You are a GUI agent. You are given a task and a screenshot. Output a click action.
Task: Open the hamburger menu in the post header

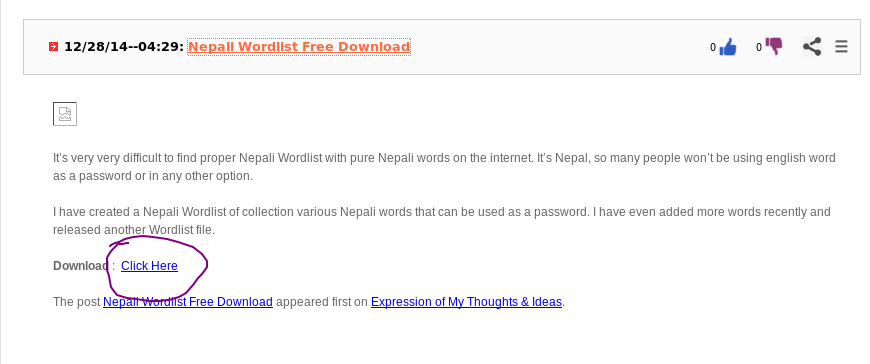(x=841, y=47)
